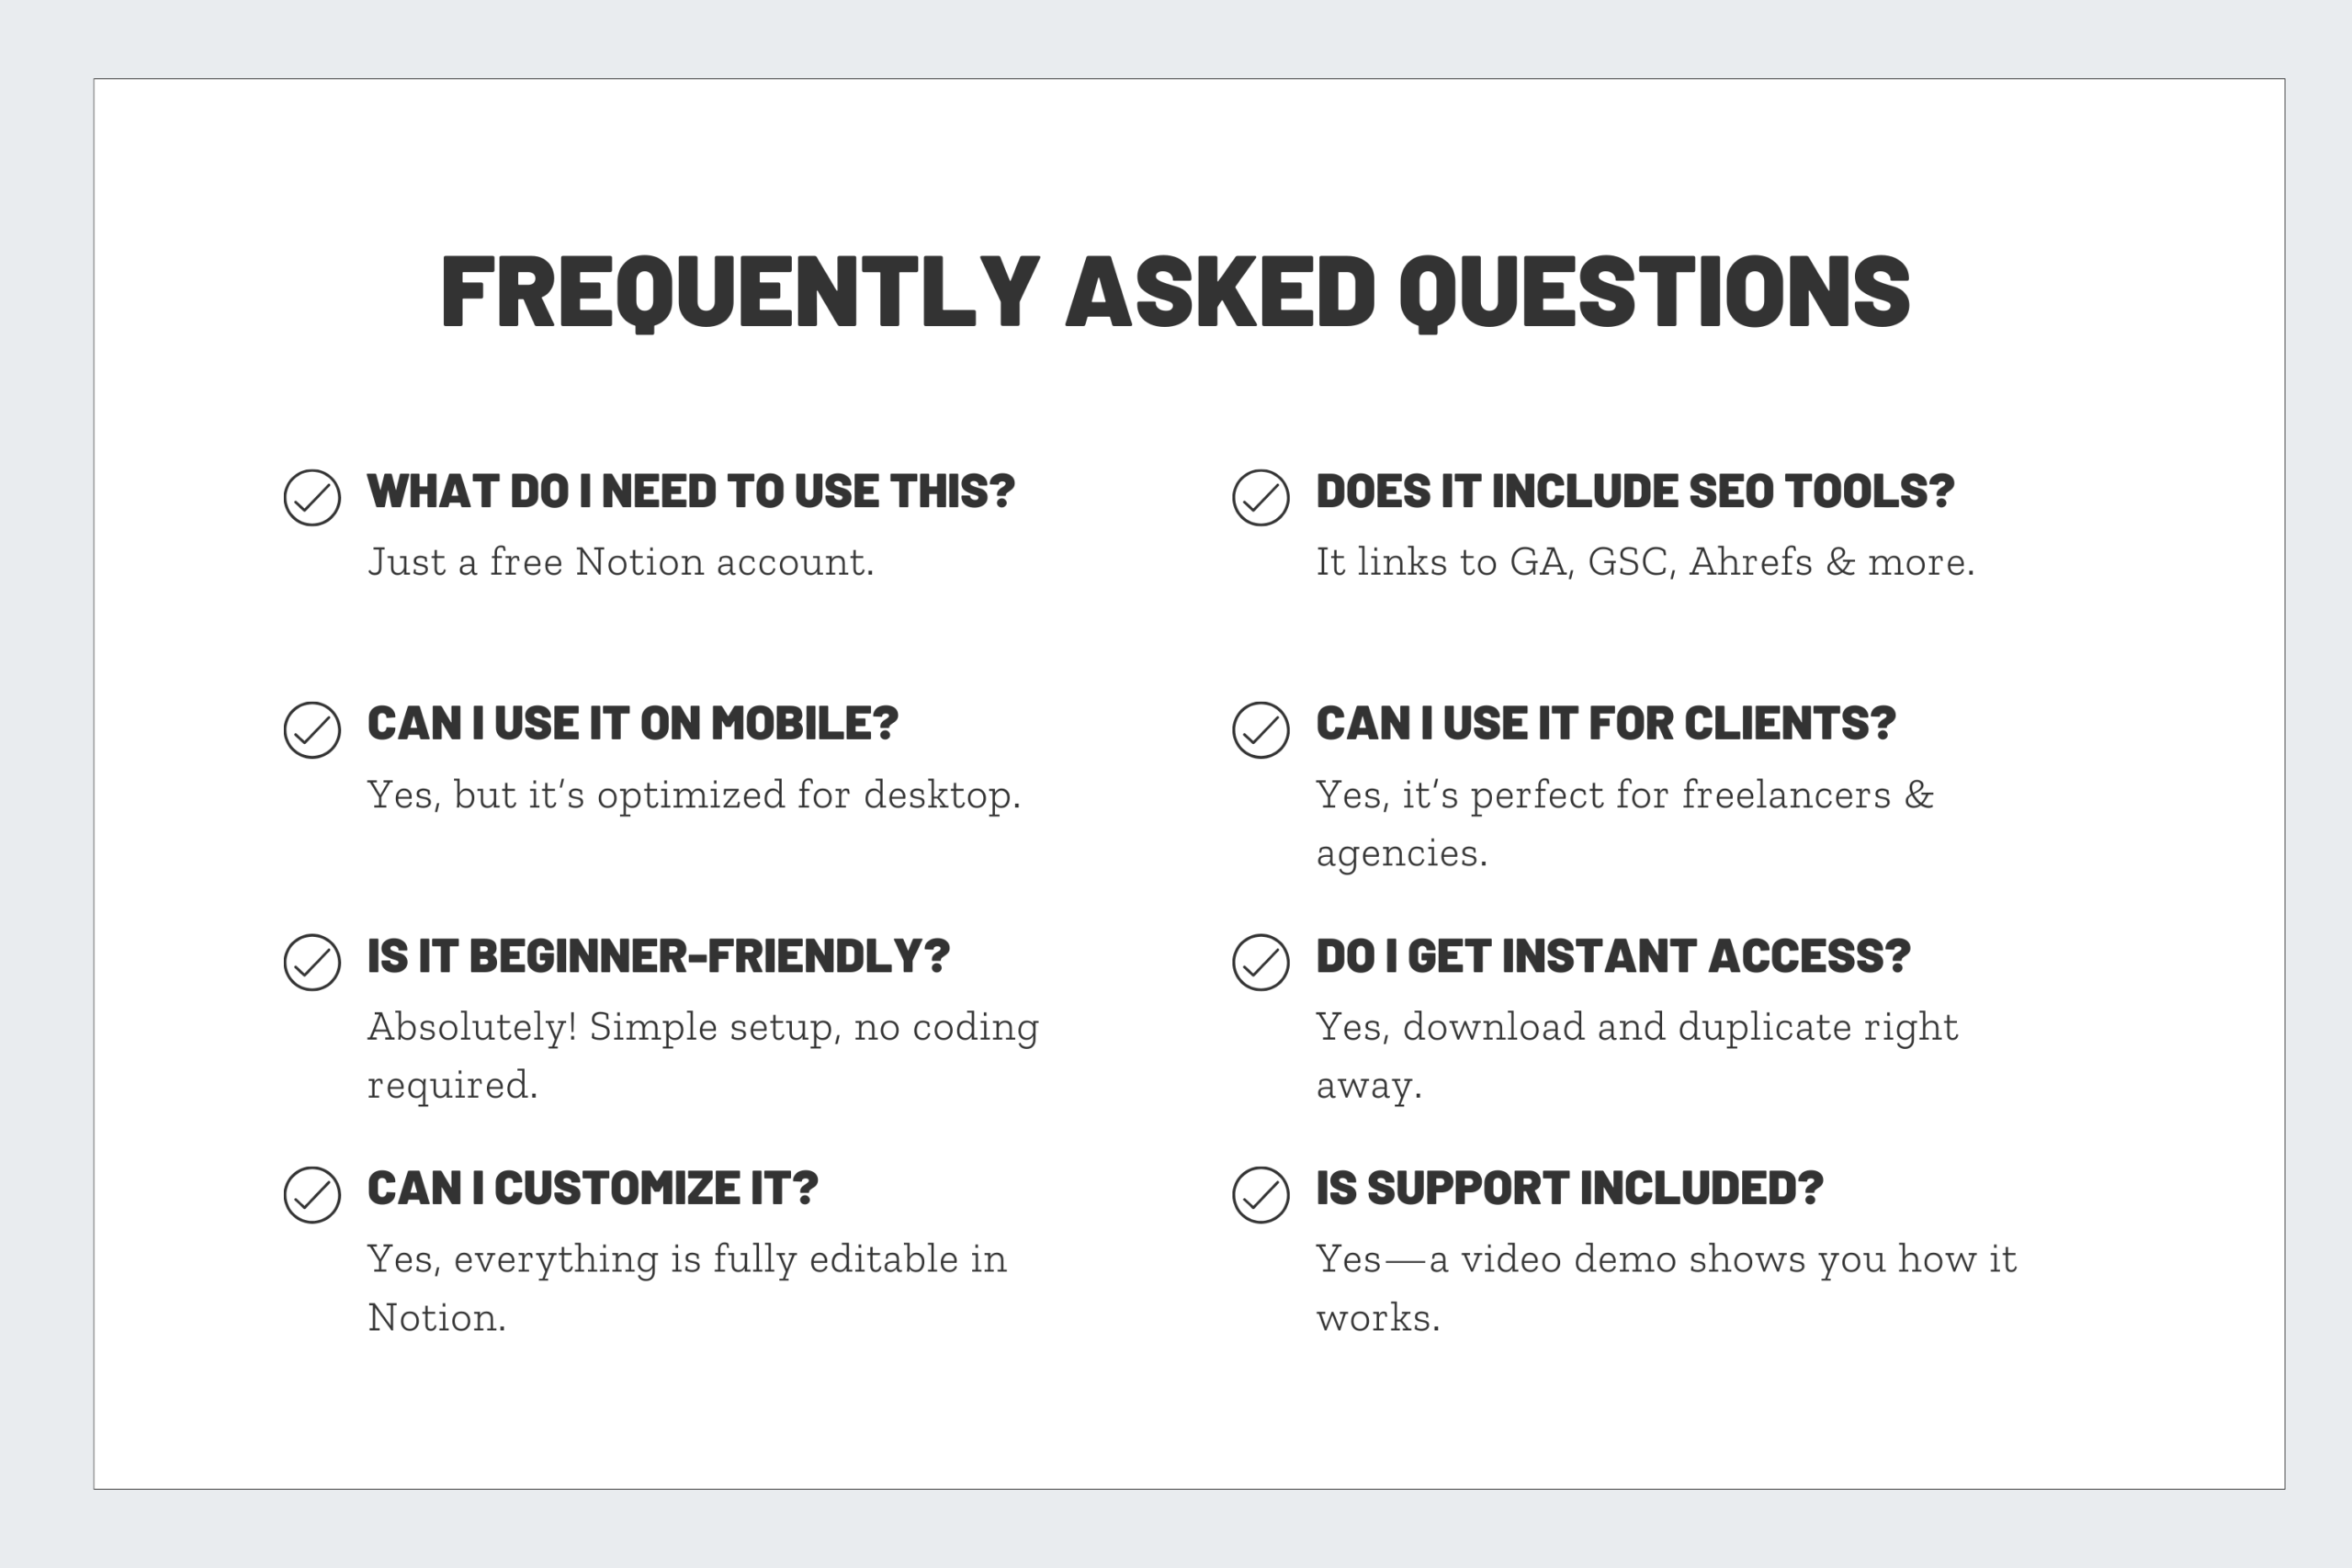Screen dimensions: 2352x1568
Task: Select 'Is it beginner-friendly?' heading
Action: pos(658,956)
